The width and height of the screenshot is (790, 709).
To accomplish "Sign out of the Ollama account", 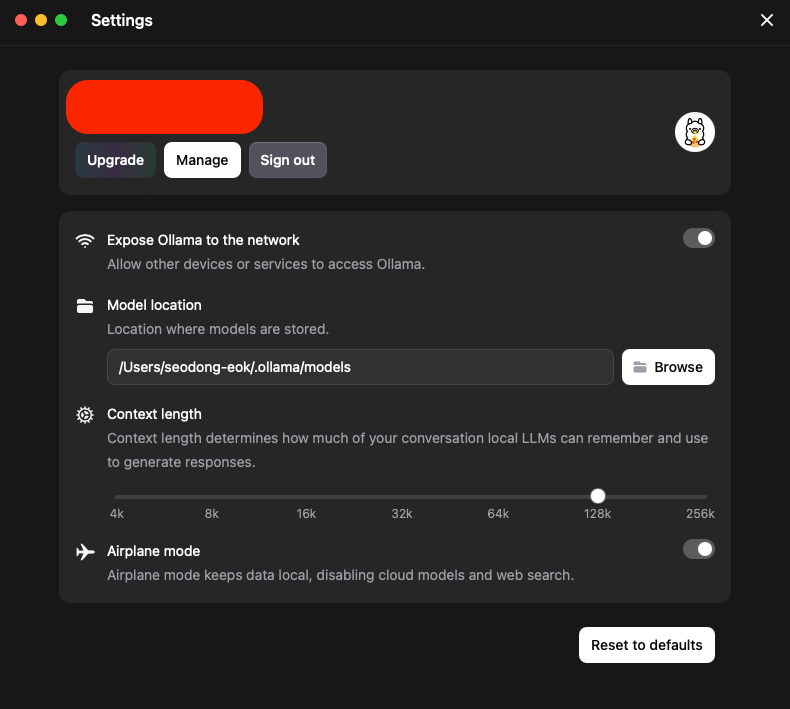I will pos(288,160).
